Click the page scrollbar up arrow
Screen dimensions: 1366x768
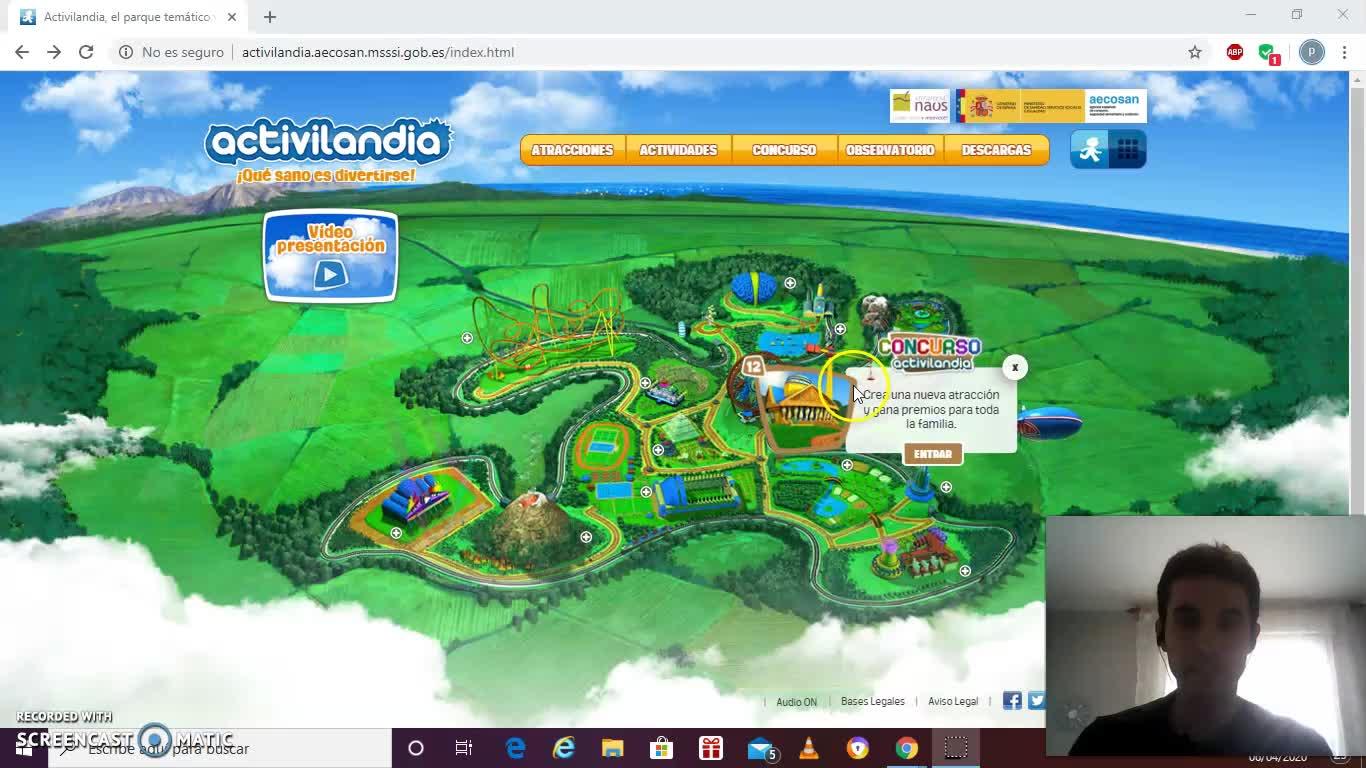point(1357,79)
